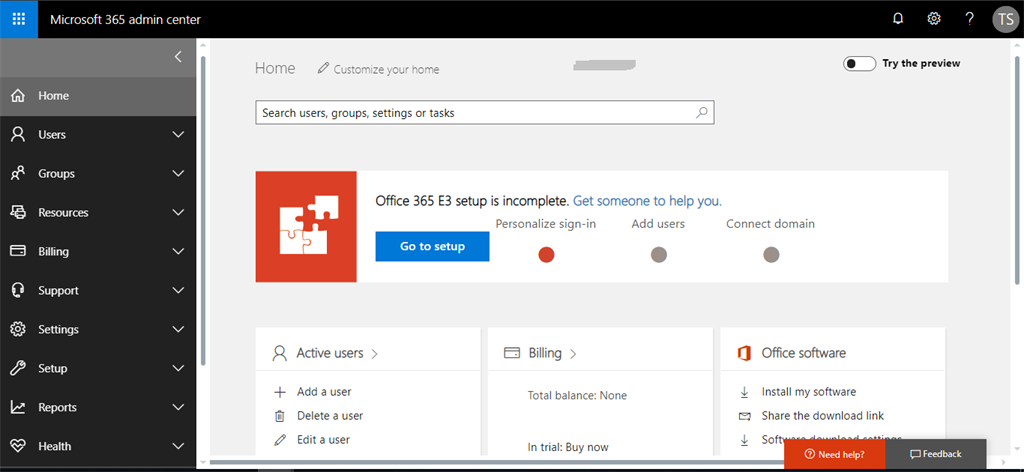Click Customize your home
The width and height of the screenshot is (1024, 472).
[x=387, y=69]
